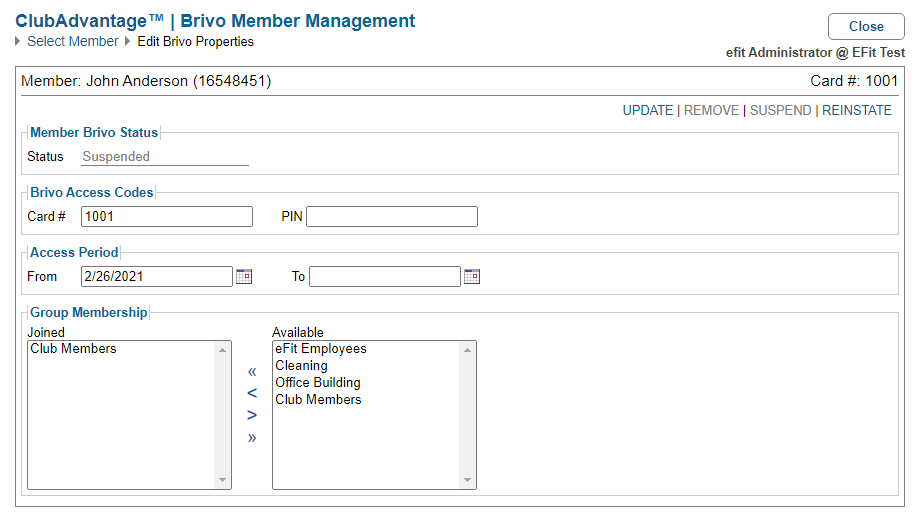This screenshot has width=920, height=516.
Task: Click the To date field
Action: click(x=385, y=276)
